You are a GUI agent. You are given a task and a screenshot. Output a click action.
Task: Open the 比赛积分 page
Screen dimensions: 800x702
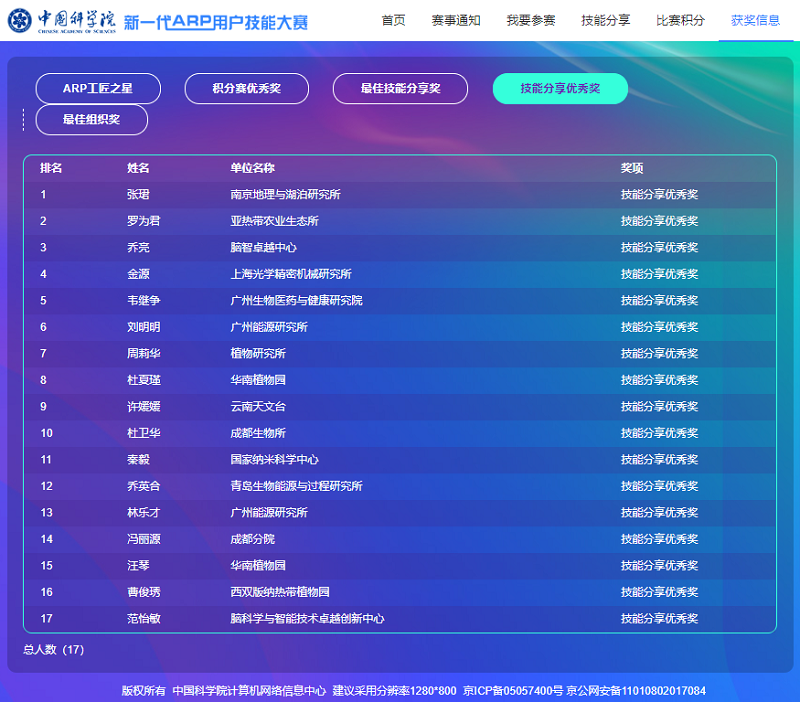(680, 20)
